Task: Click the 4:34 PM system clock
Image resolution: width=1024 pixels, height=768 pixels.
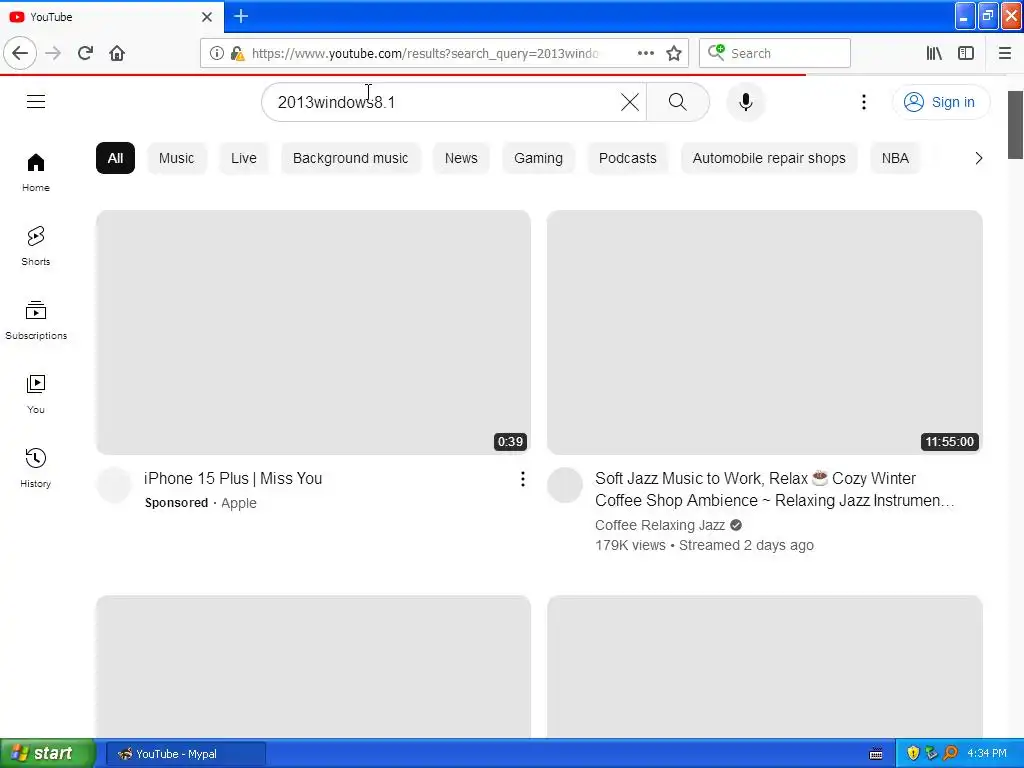Action: coord(987,754)
